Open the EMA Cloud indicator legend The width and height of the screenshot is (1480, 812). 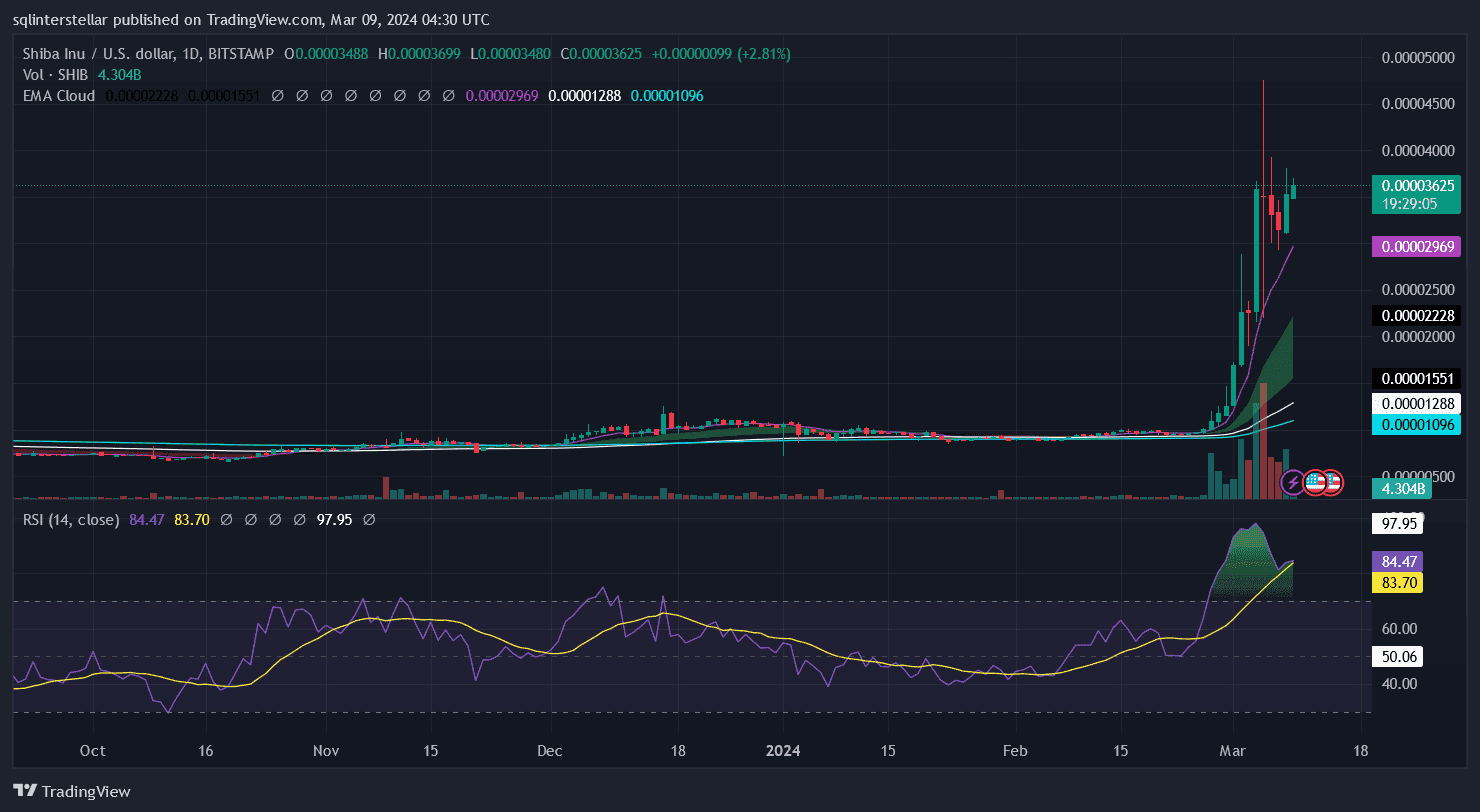59,96
